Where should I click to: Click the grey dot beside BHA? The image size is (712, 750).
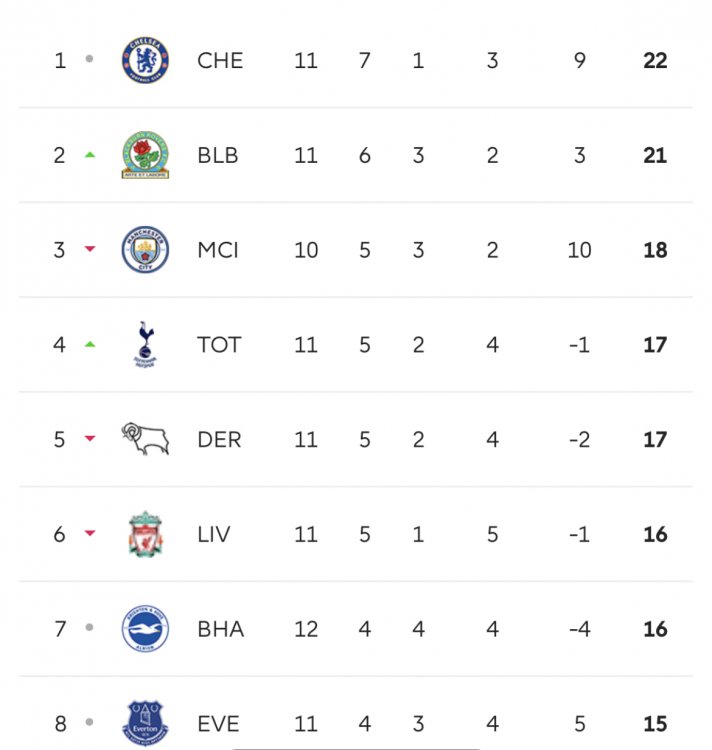pos(90,629)
